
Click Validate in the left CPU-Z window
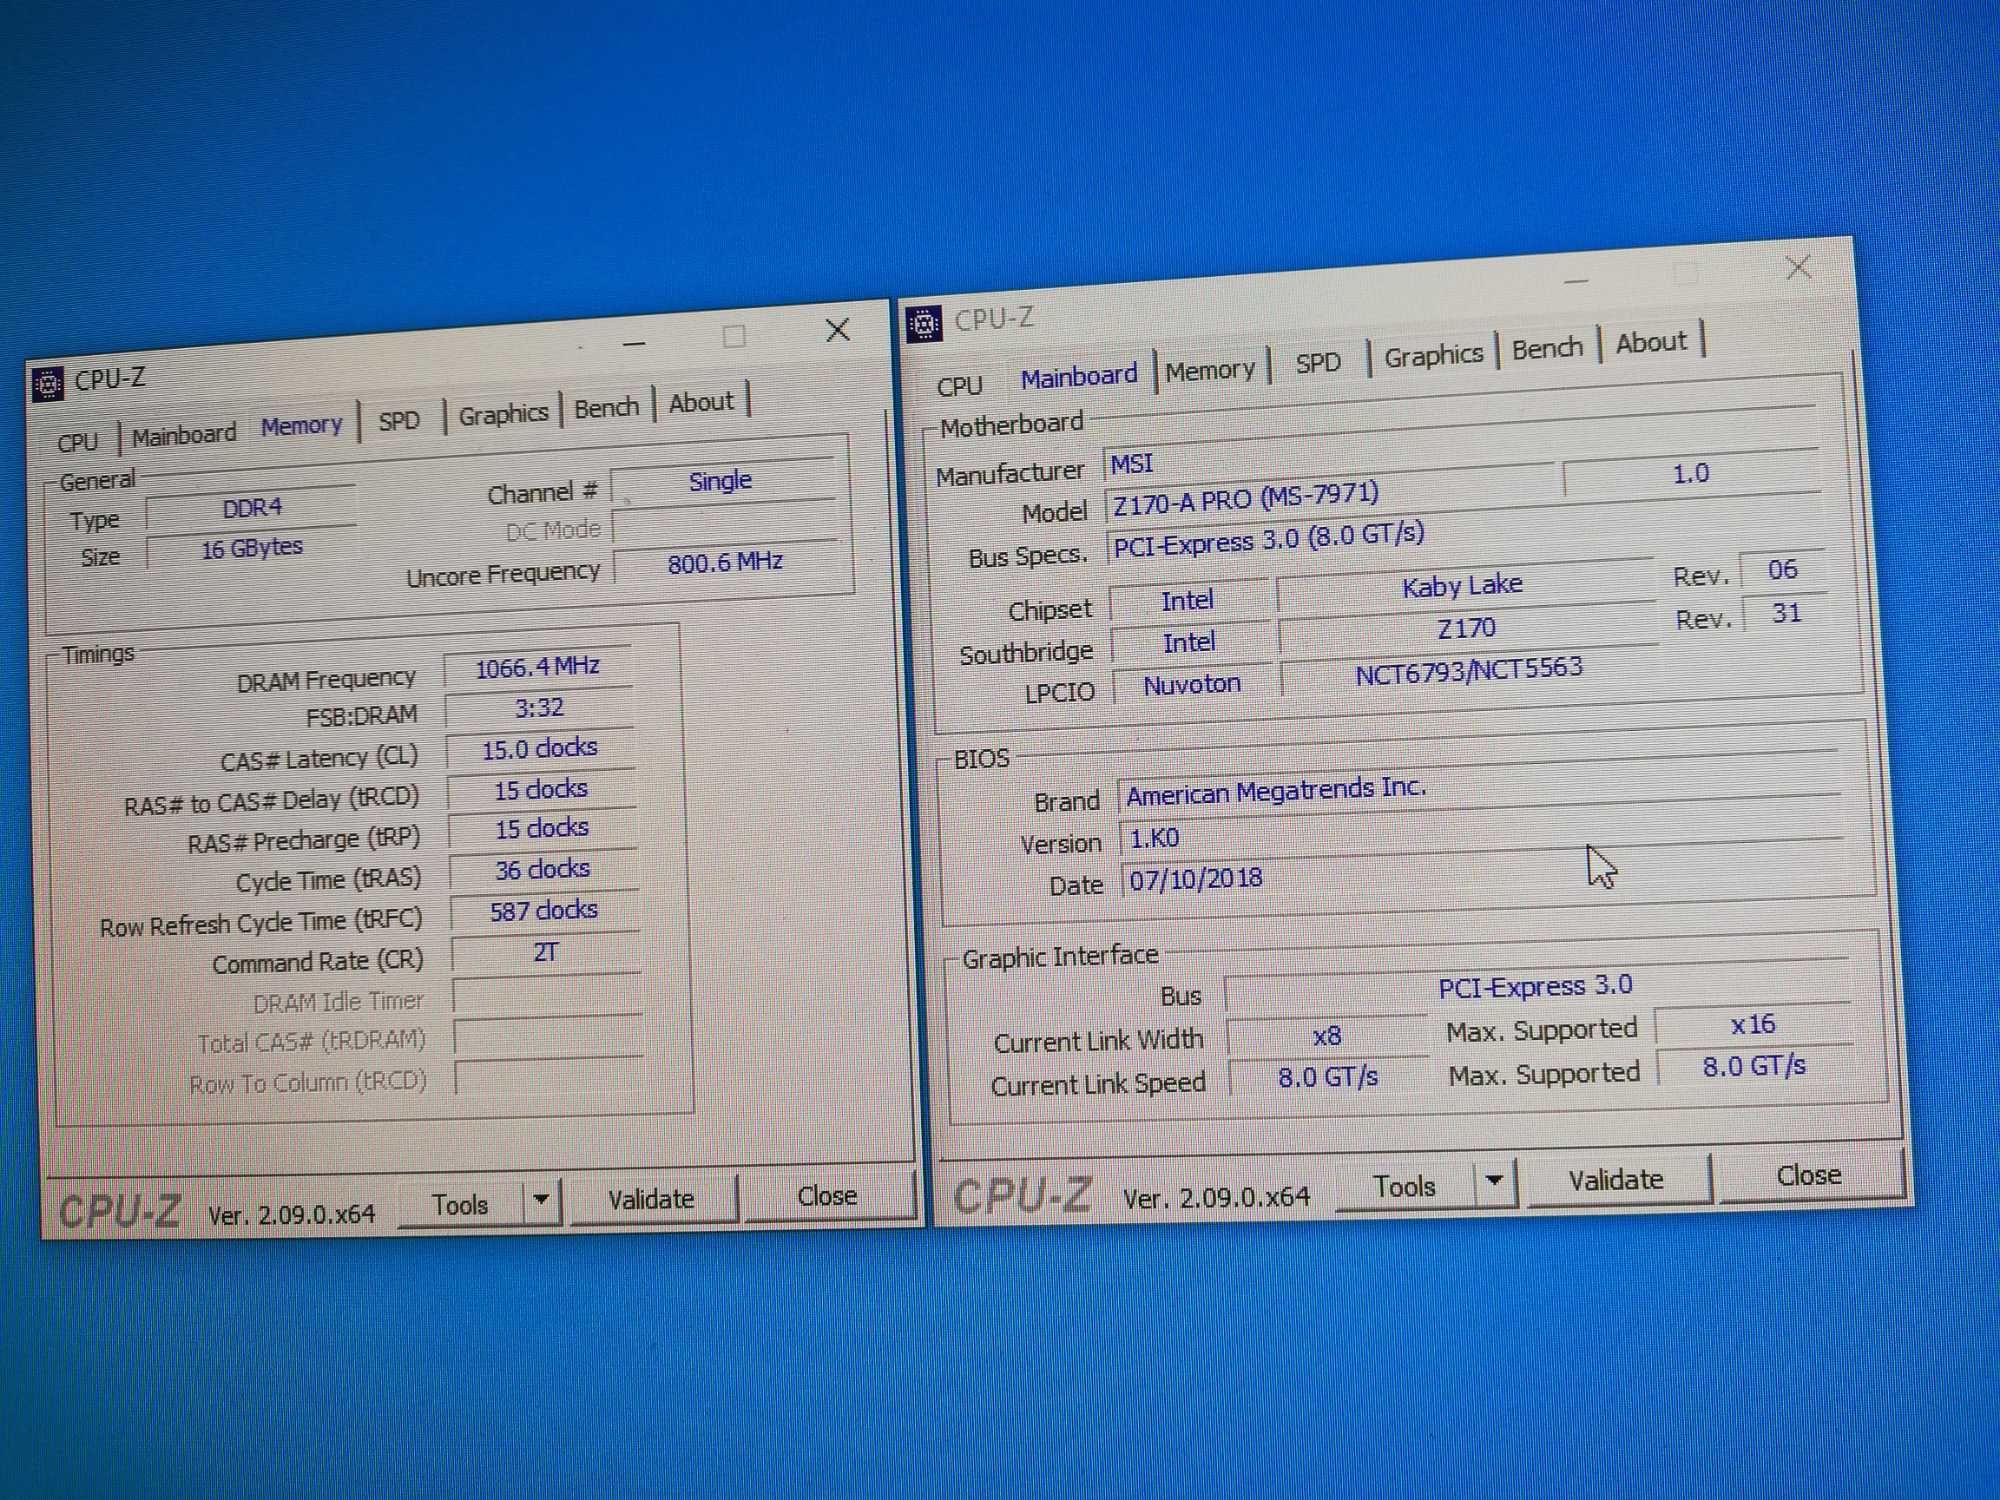651,1198
